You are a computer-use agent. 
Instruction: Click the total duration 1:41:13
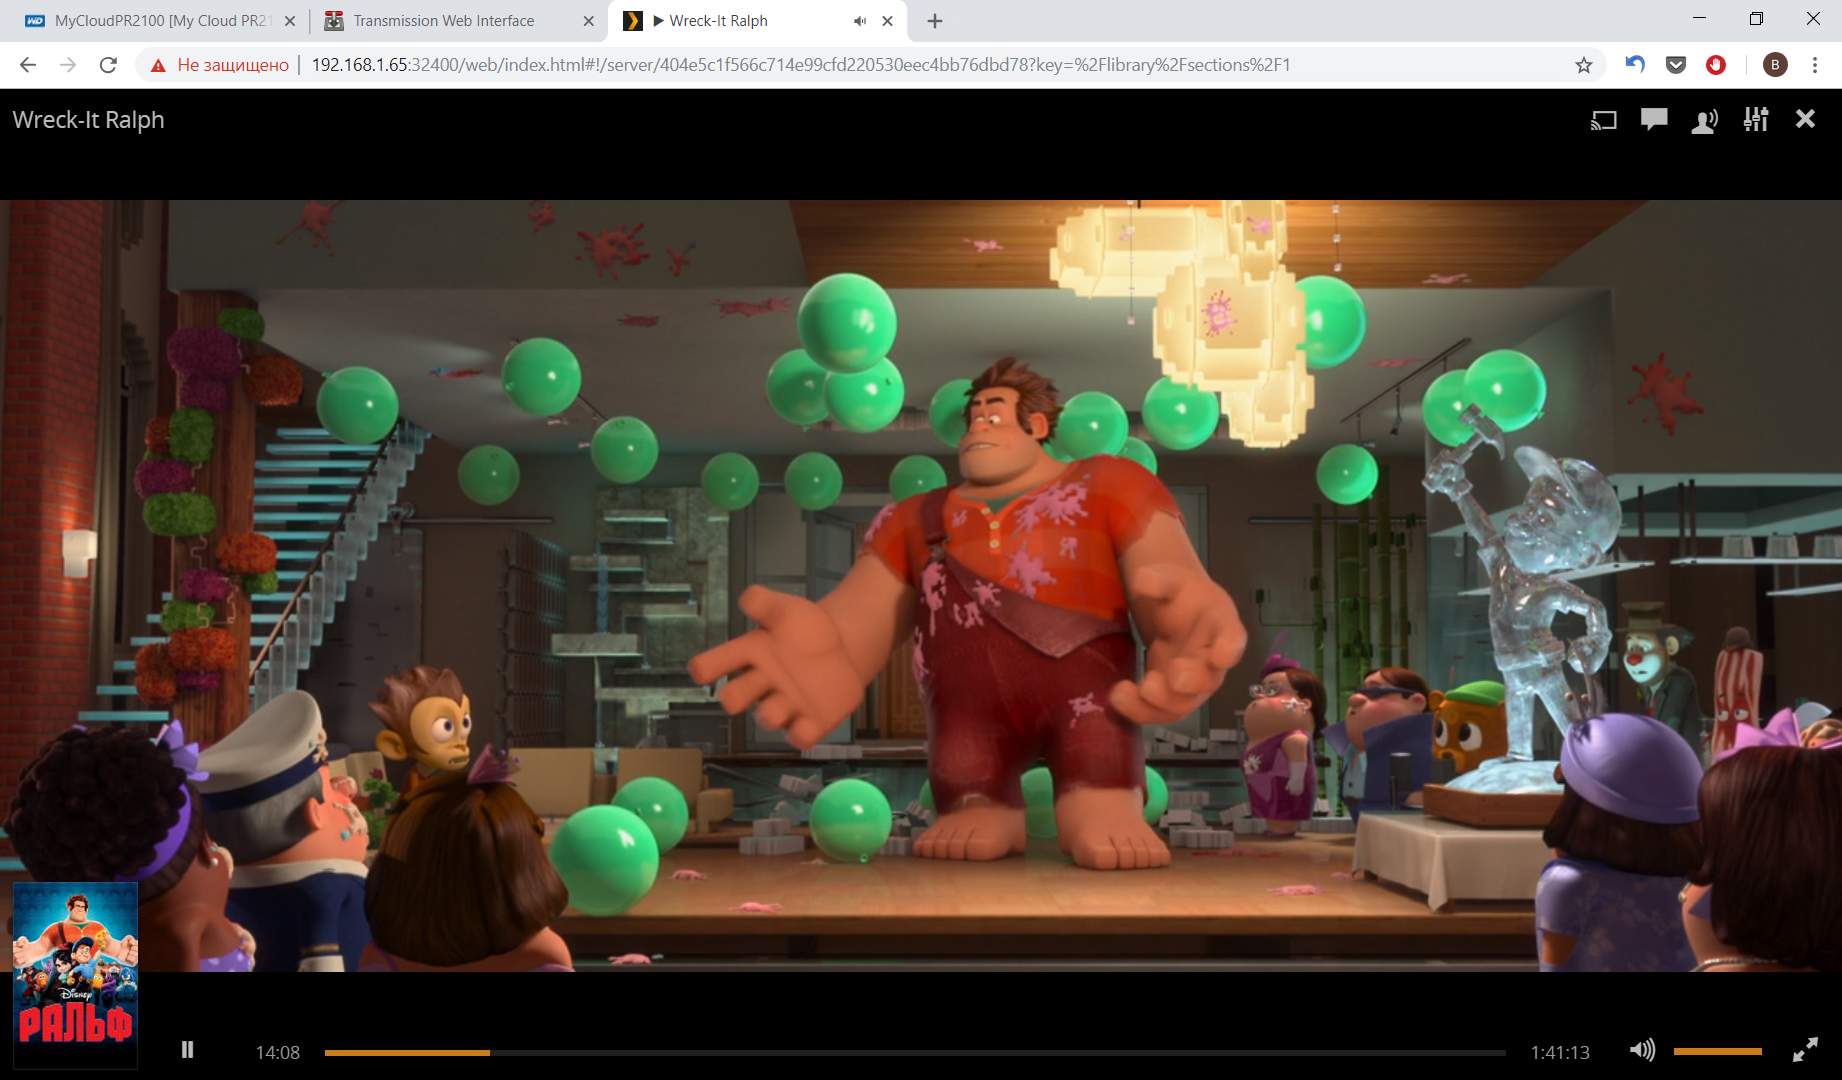point(1560,1052)
